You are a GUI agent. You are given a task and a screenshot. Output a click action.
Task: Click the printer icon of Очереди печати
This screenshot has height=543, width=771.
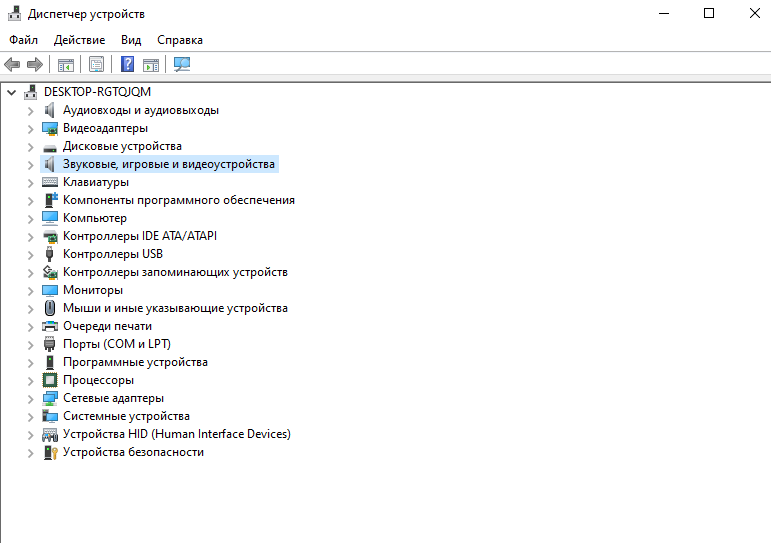(50, 326)
